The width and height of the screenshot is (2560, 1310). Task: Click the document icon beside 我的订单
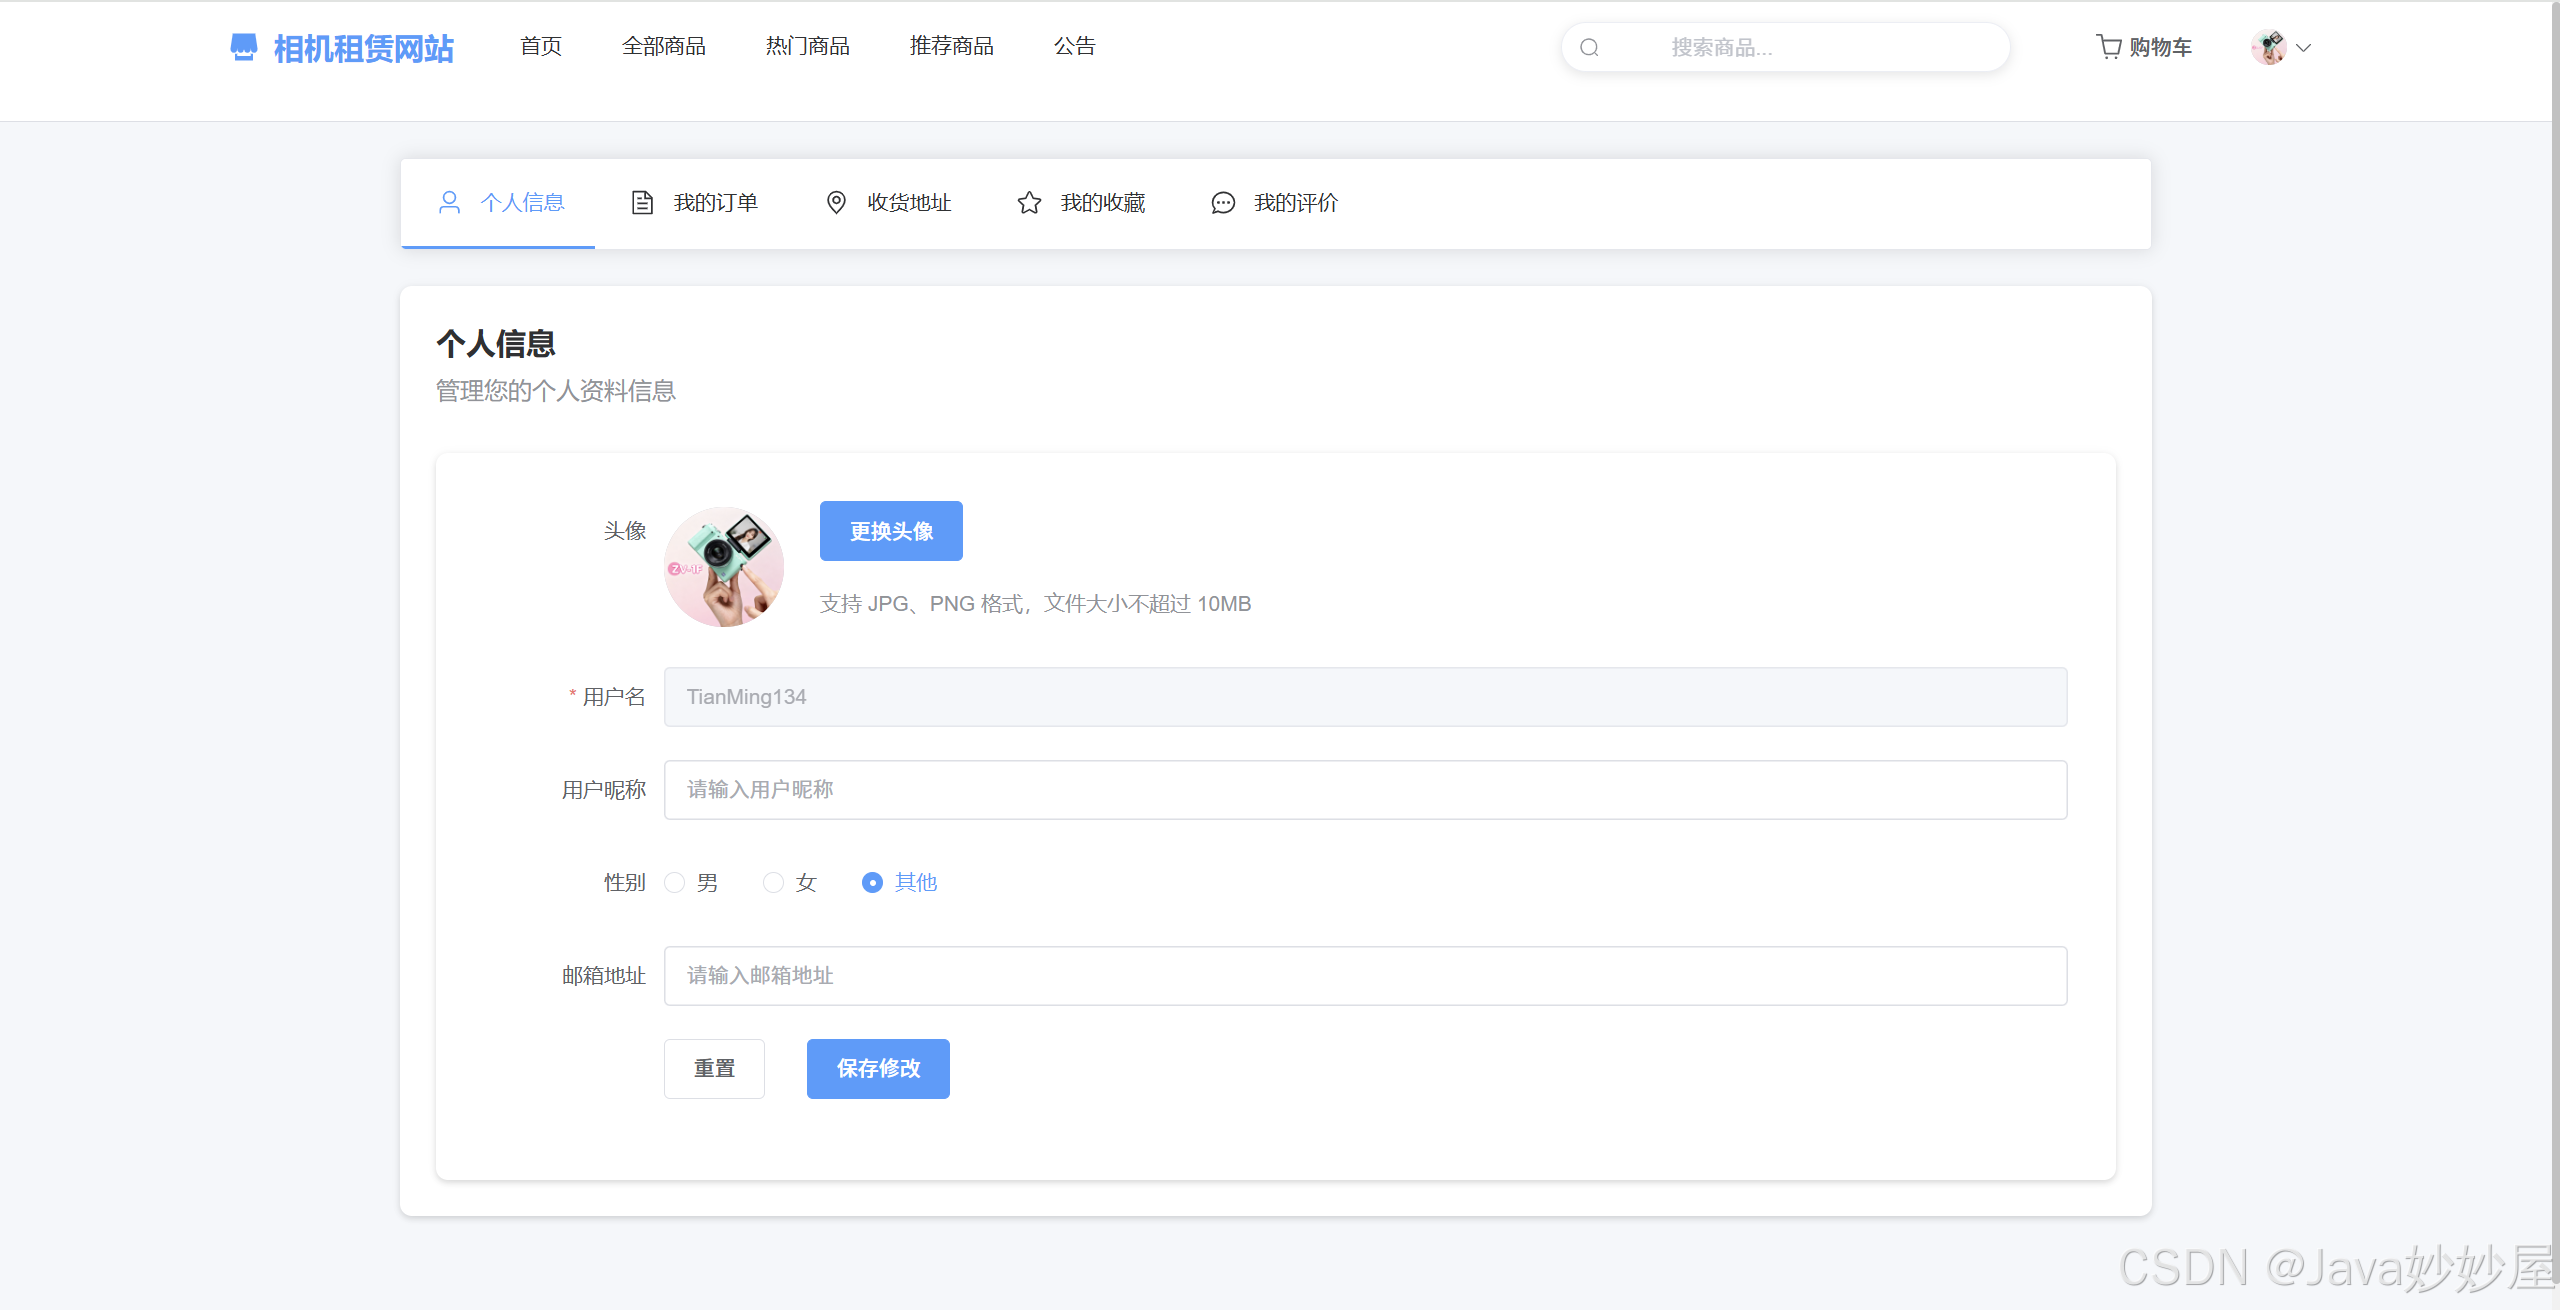pyautogui.click(x=642, y=203)
